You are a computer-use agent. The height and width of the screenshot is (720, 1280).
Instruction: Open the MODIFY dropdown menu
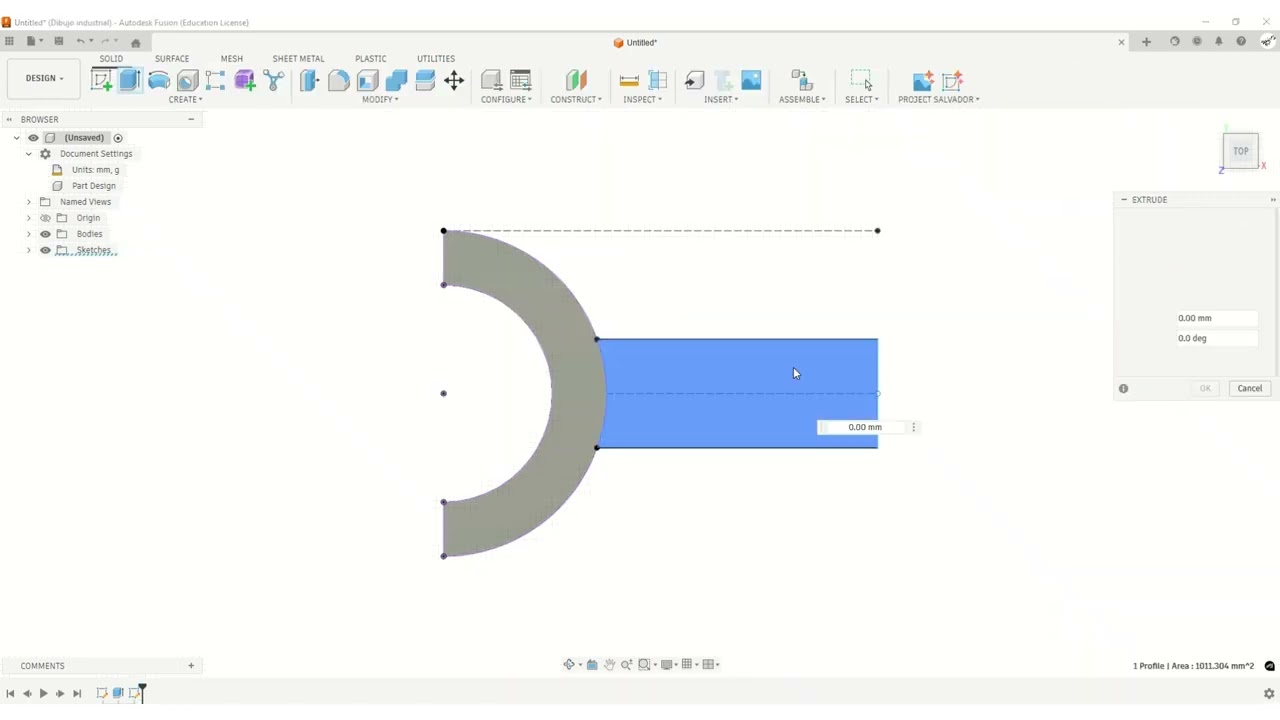[380, 99]
